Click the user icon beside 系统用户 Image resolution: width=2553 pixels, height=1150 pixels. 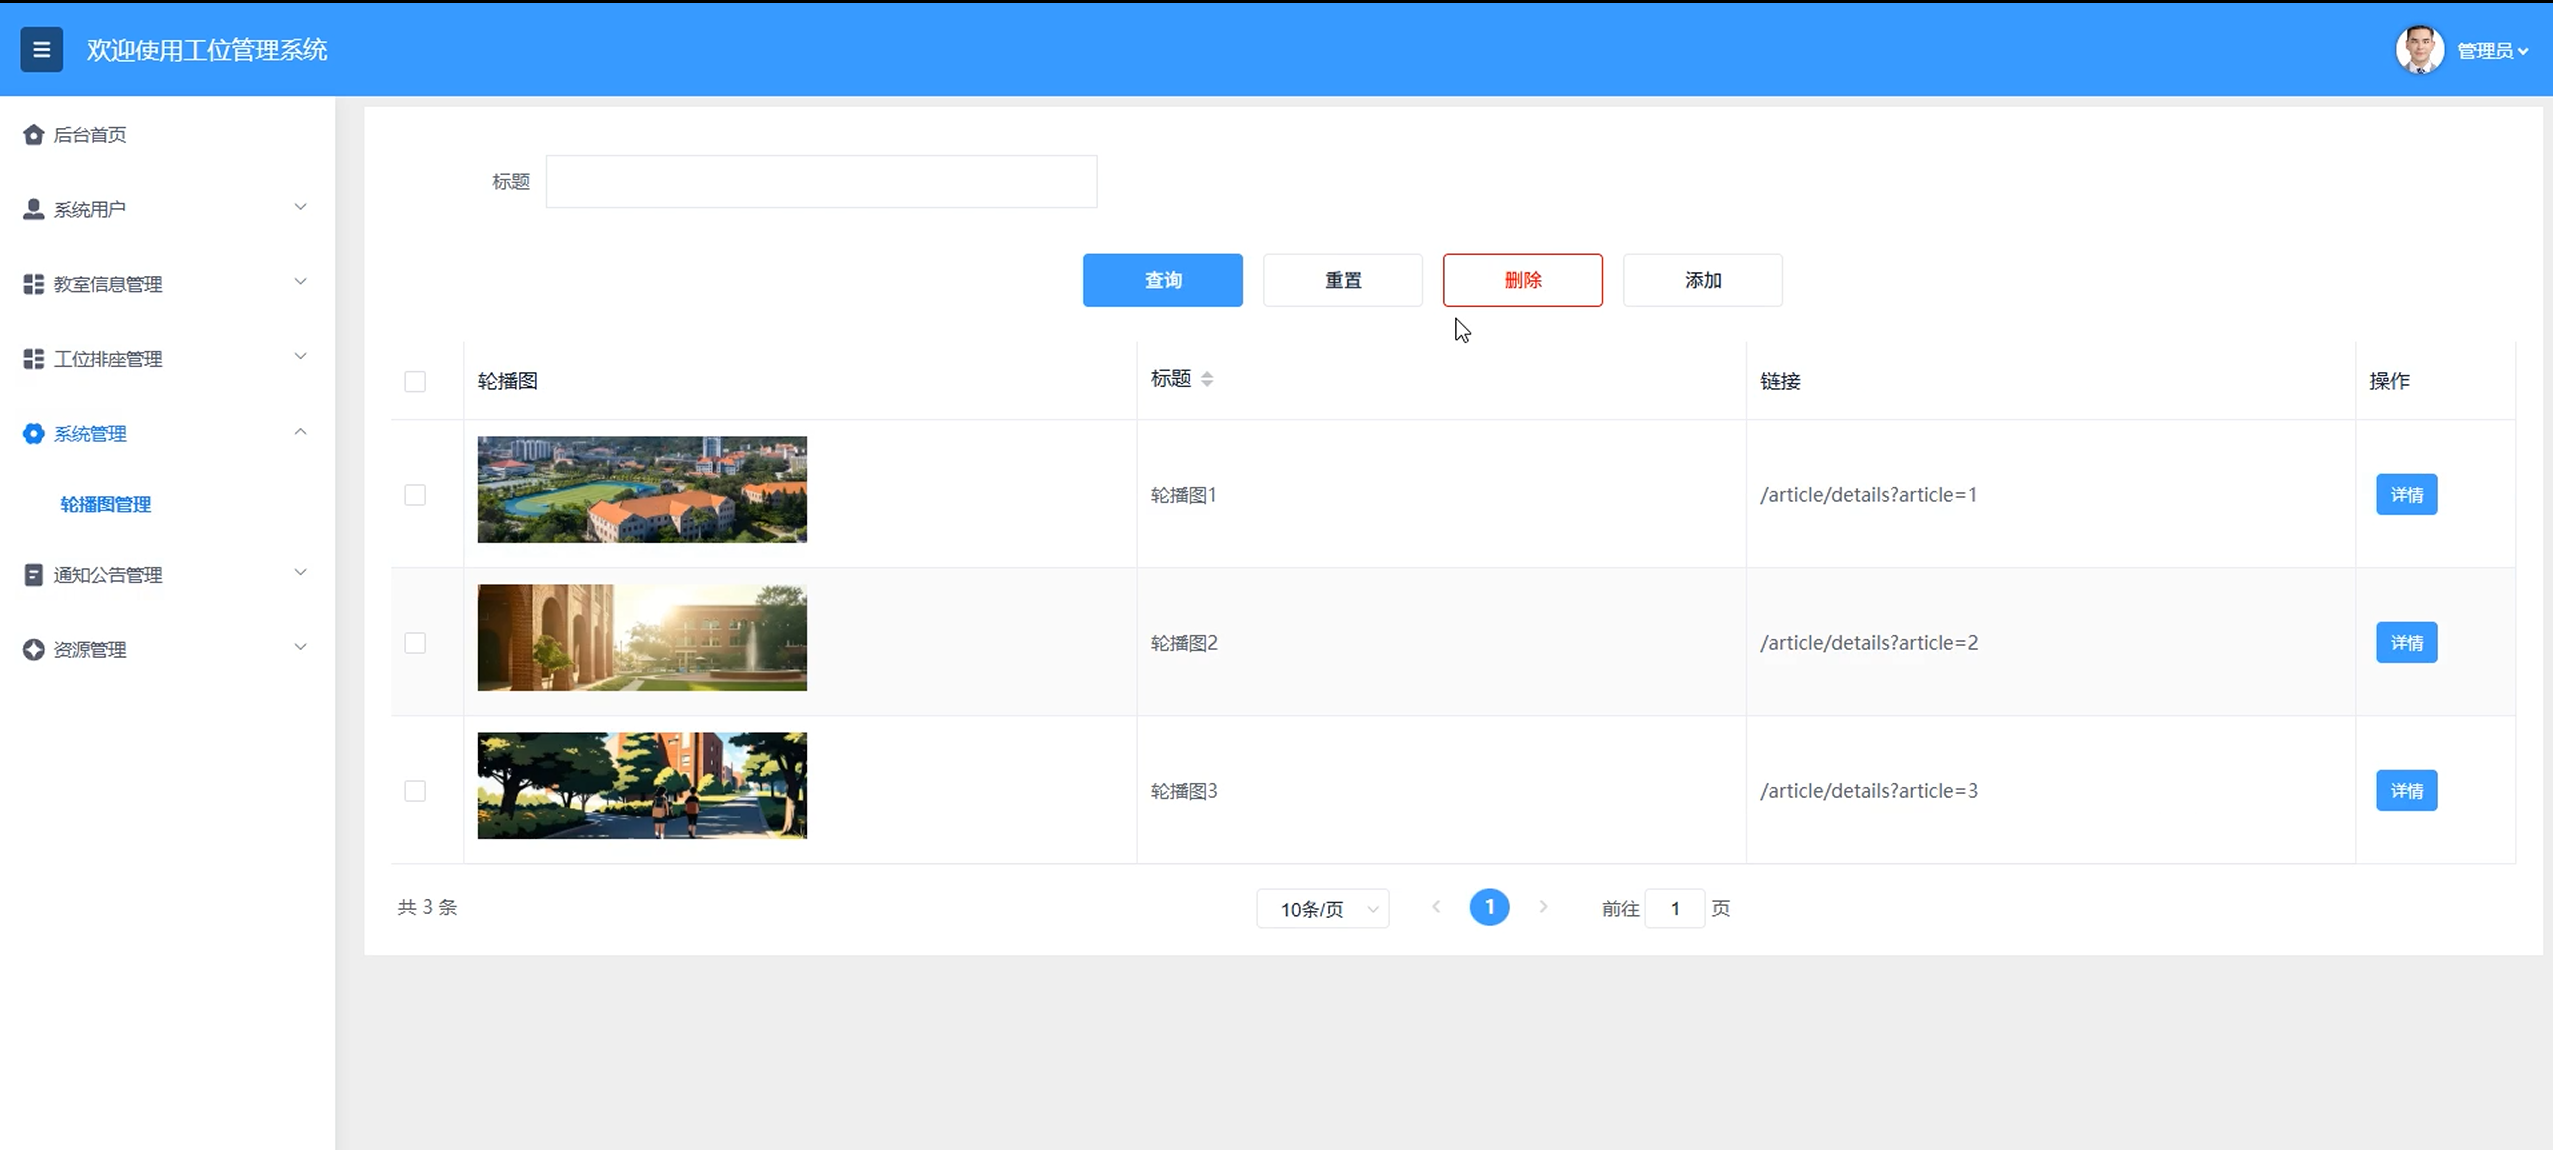[x=33, y=209]
